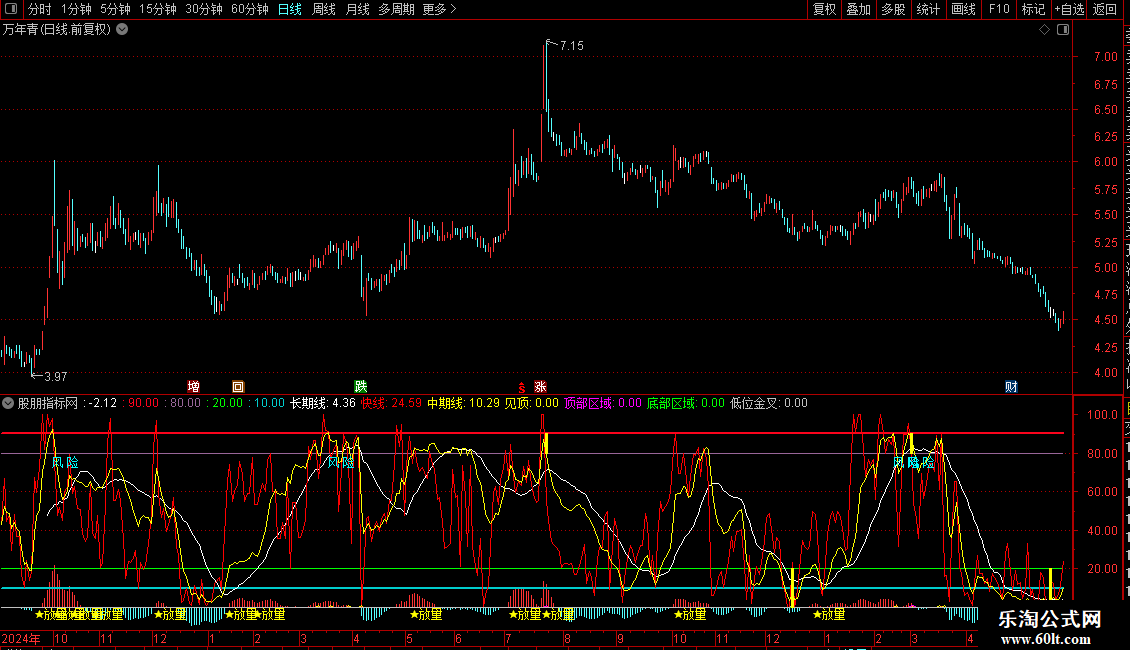The image size is (1130, 650).
Task: Click the 快线: 24.59 value
Action: click(391, 404)
